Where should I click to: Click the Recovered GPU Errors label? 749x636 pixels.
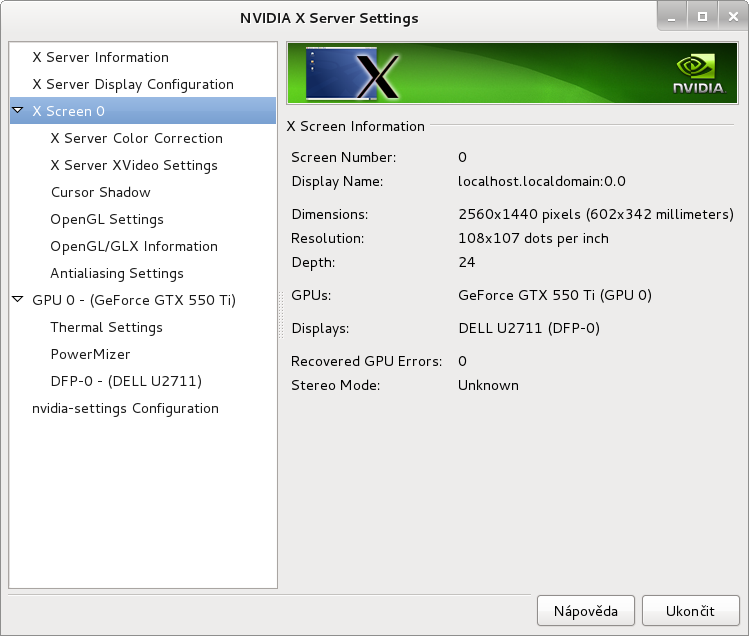click(366, 361)
